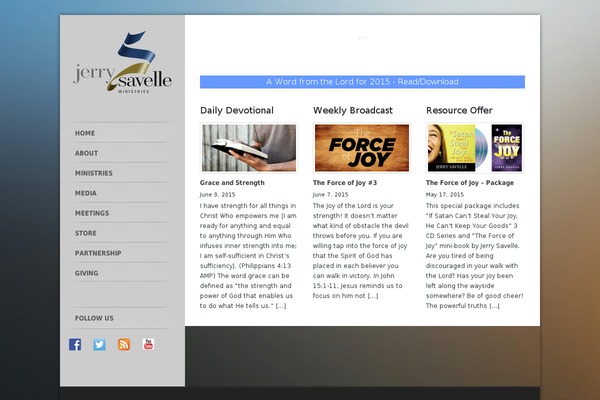600x400 pixels.
Task: Open the Giving menu item
Action: (86, 273)
